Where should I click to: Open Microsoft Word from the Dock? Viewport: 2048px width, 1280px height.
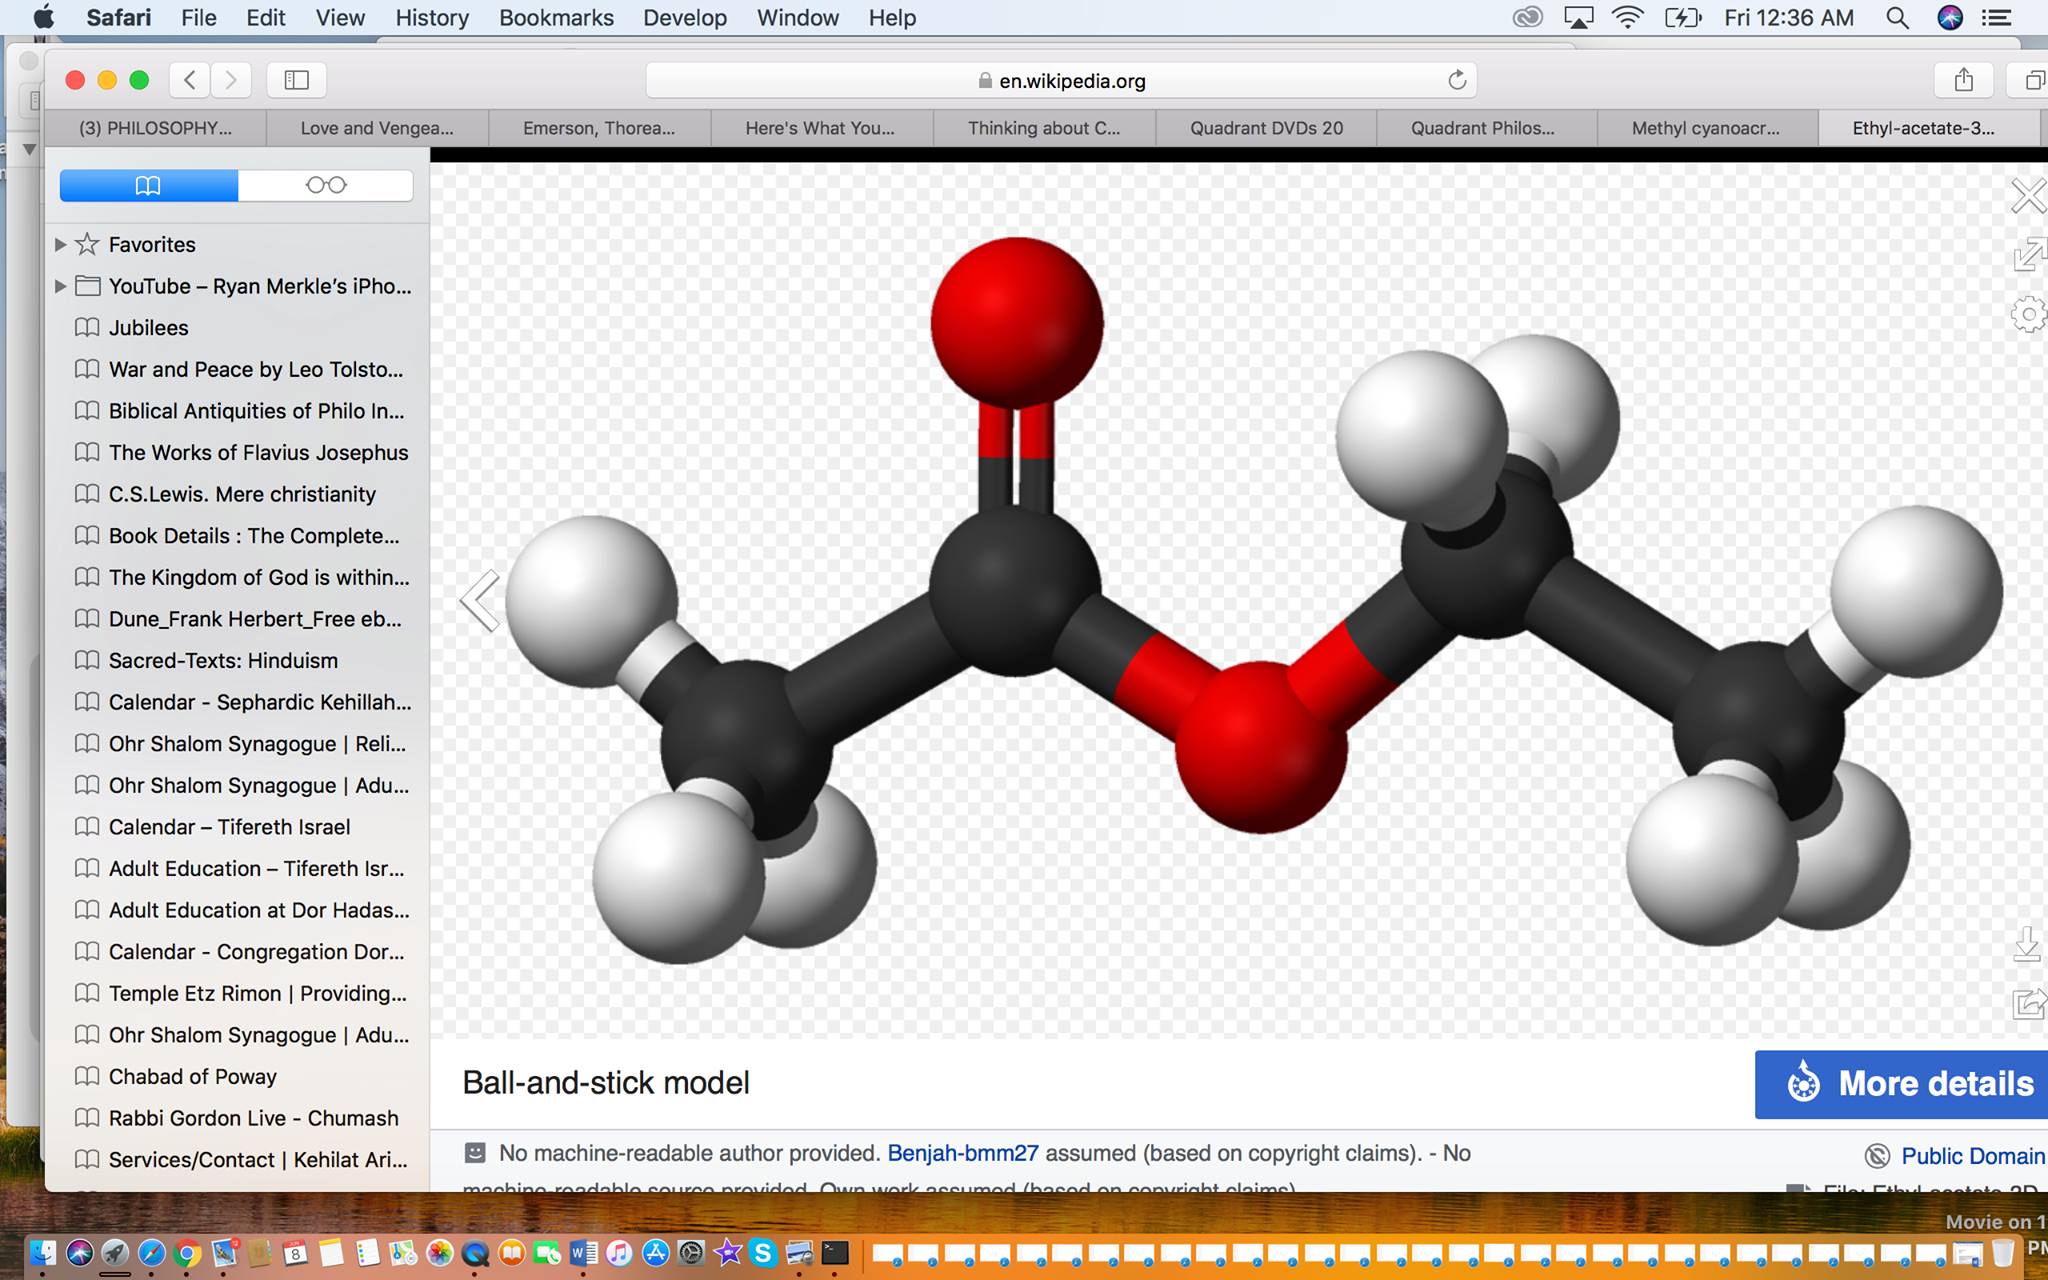pos(583,1253)
